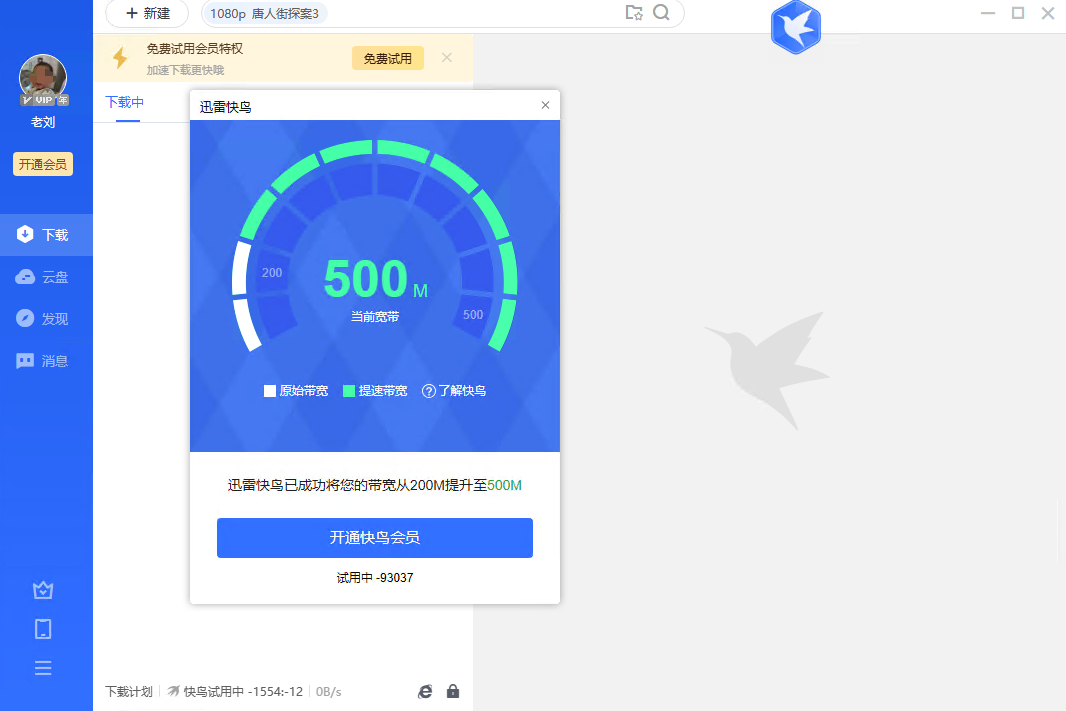Open 云盘 cloud drive in sidebar

(46, 277)
